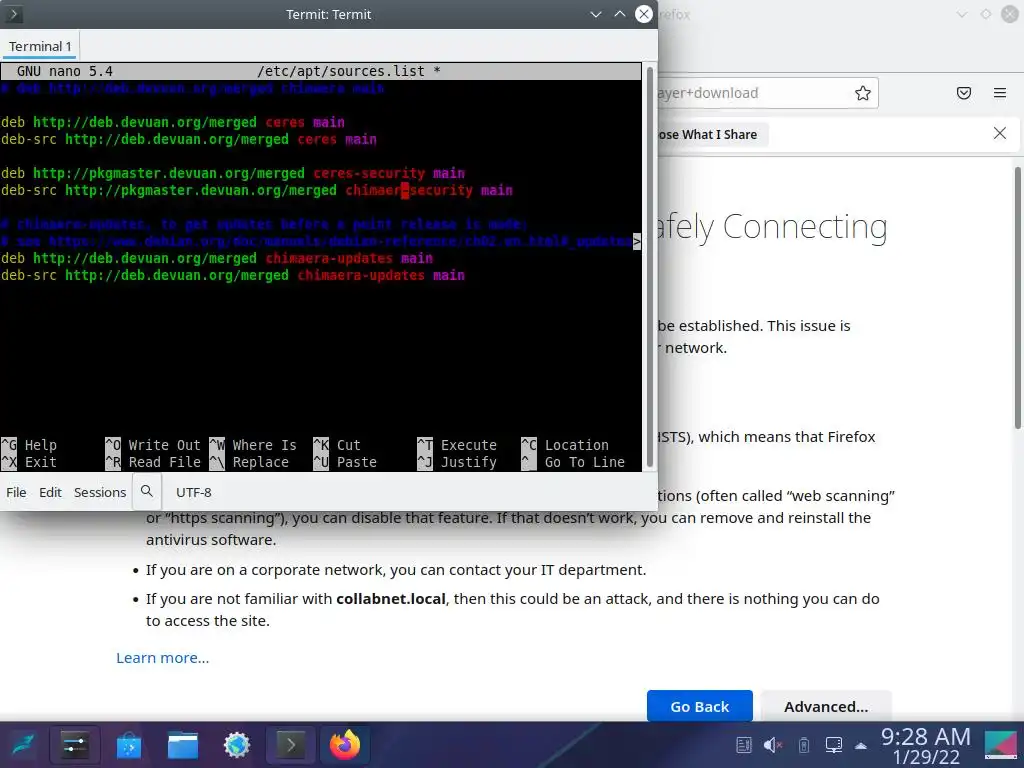1024x768 pixels.
Task: Click nano Replace shortcut label
Action: point(261,462)
